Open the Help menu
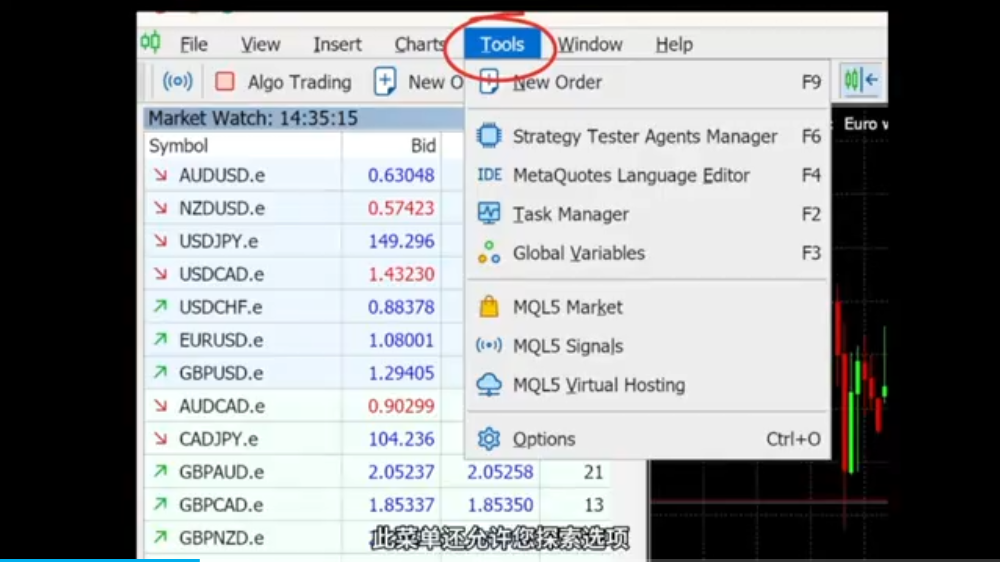The image size is (1000, 562). 674,45
